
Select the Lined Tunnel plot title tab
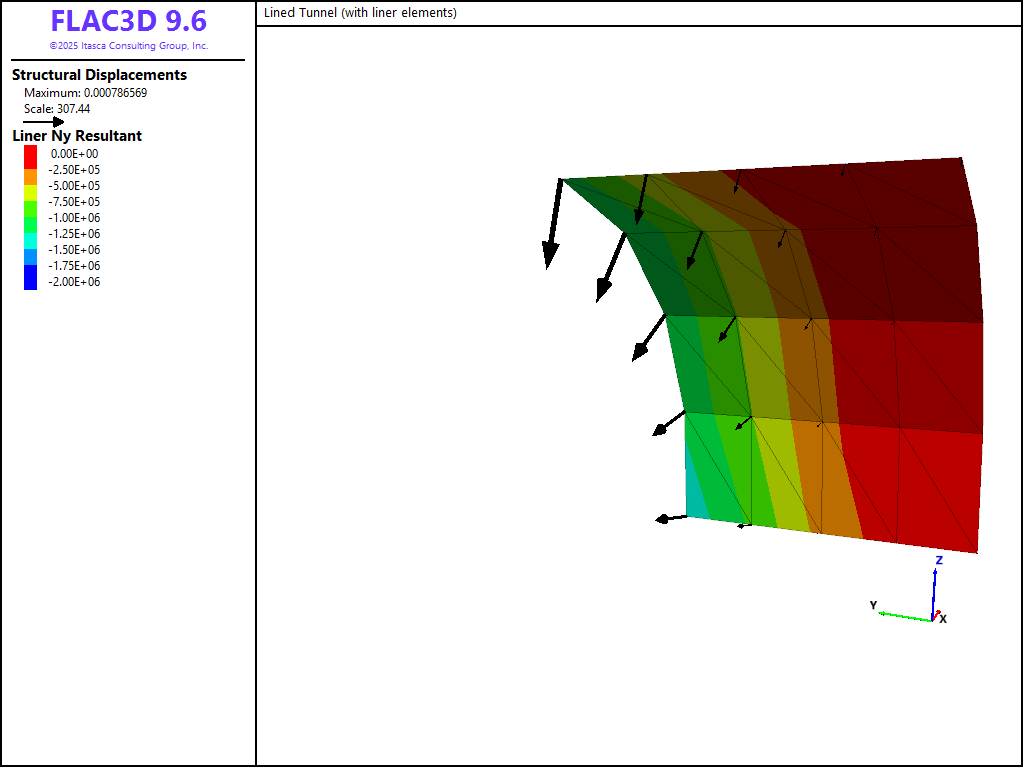(360, 13)
